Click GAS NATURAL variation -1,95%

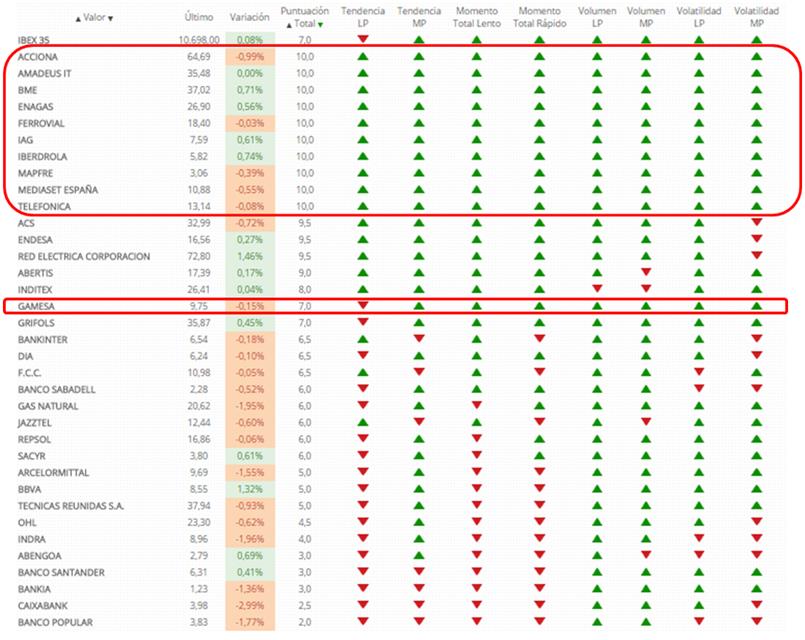(250, 406)
